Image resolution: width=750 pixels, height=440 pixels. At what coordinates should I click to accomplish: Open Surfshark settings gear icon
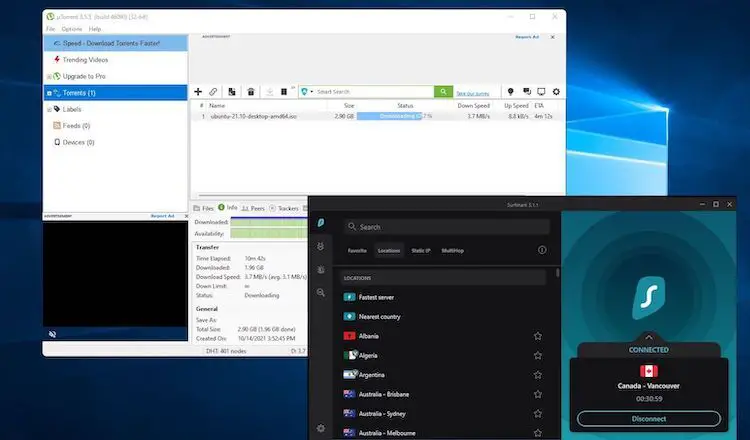tap(320, 428)
